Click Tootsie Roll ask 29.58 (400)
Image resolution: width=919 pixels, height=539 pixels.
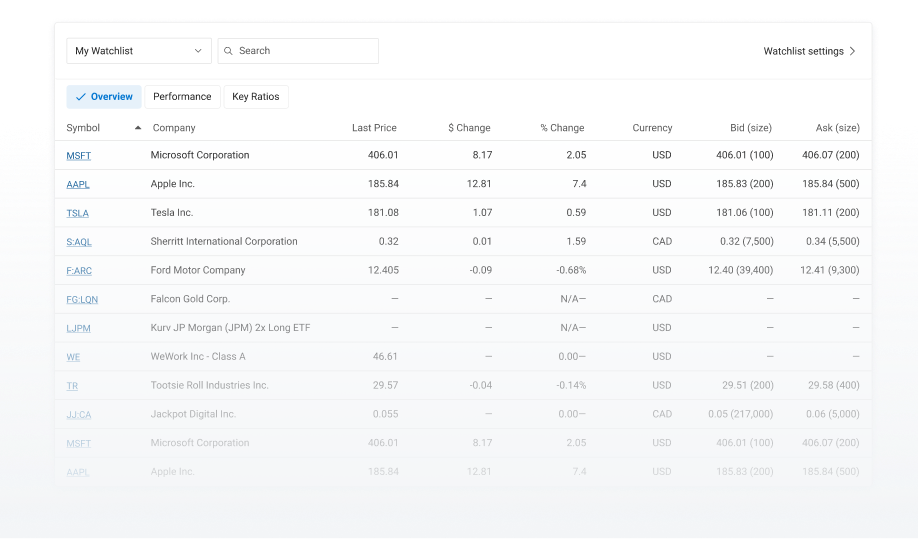(833, 385)
